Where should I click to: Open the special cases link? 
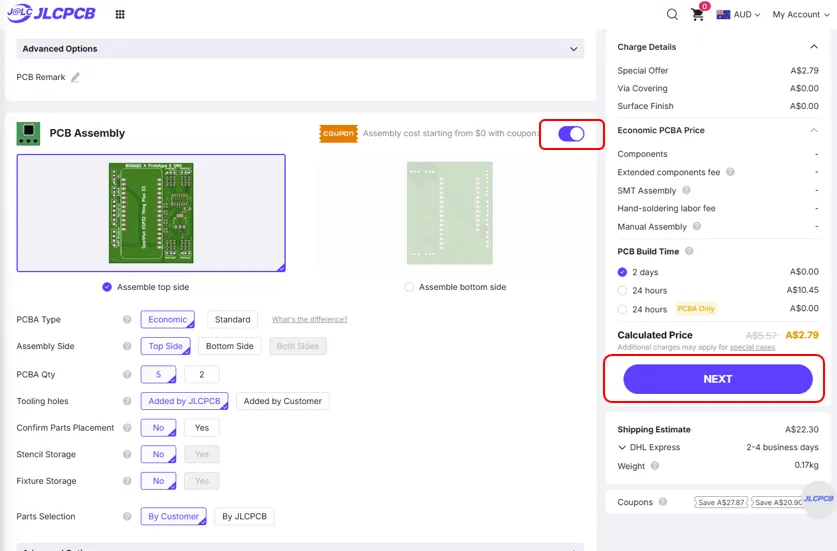pyautogui.click(x=752, y=347)
